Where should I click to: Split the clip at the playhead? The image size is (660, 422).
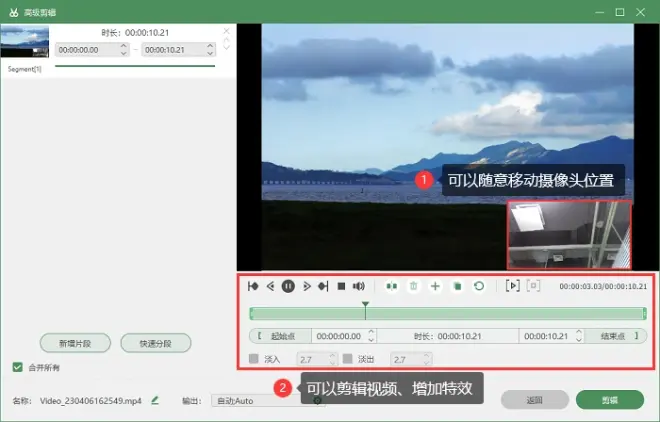coord(391,286)
